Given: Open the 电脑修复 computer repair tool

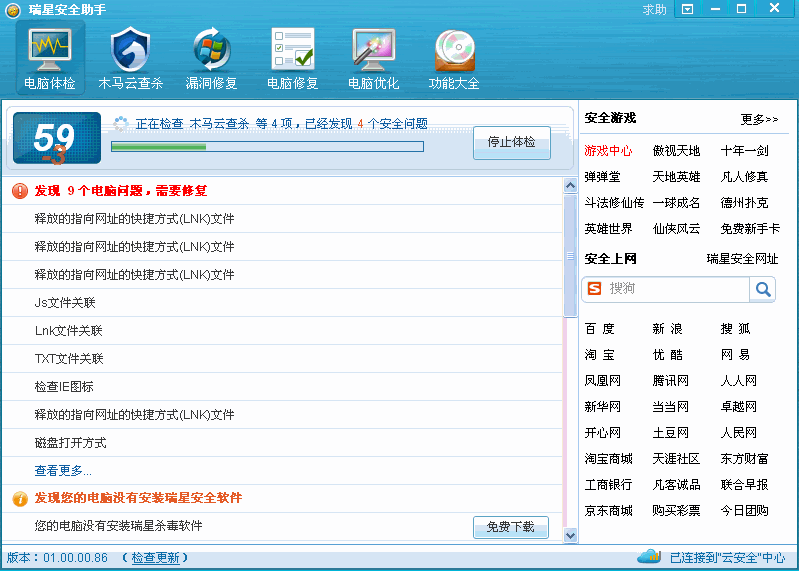Looking at the screenshot, I should (x=292, y=58).
